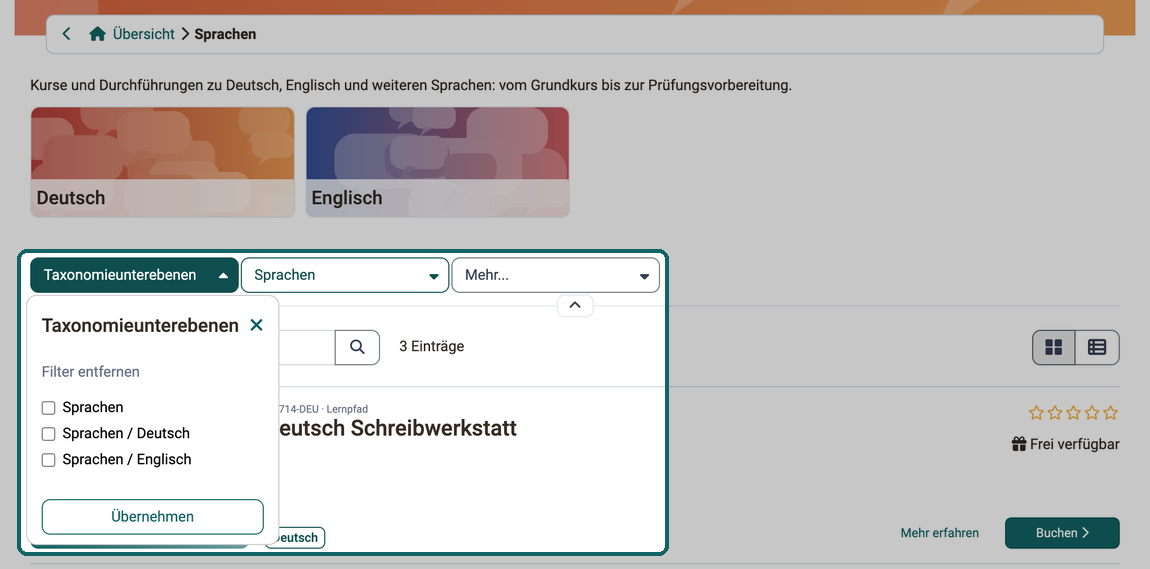The height and width of the screenshot is (569, 1150).
Task: Apply filter with Übernehmen button
Action: click(x=153, y=517)
